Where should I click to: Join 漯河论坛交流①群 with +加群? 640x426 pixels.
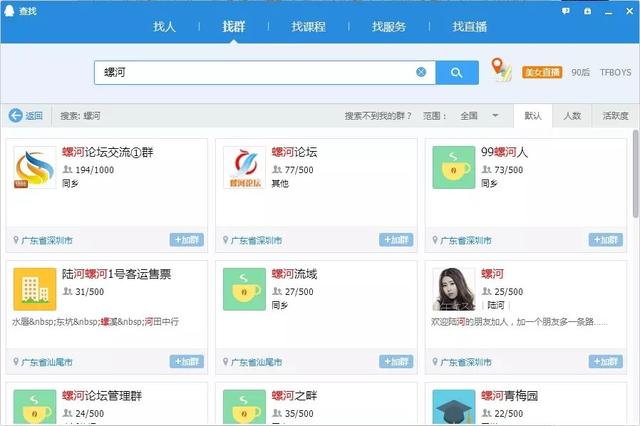[x=187, y=240]
